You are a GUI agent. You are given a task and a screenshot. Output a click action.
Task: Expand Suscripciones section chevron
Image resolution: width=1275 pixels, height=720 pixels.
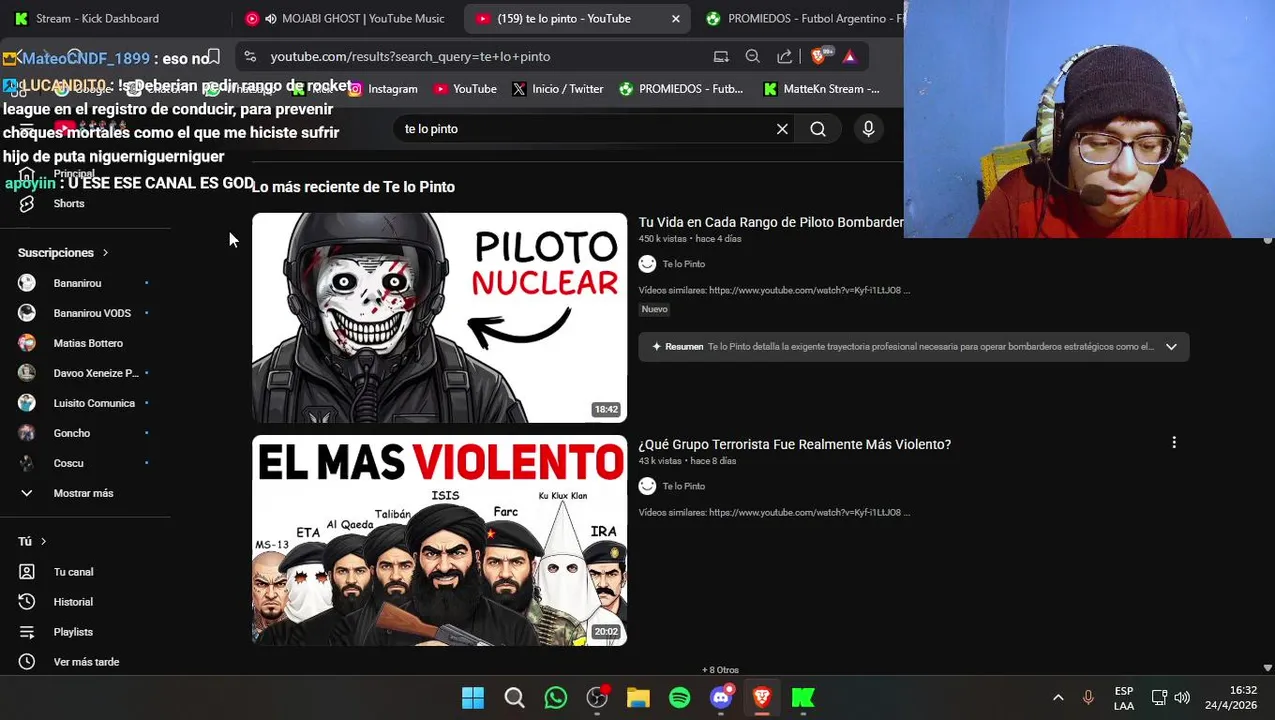(105, 253)
